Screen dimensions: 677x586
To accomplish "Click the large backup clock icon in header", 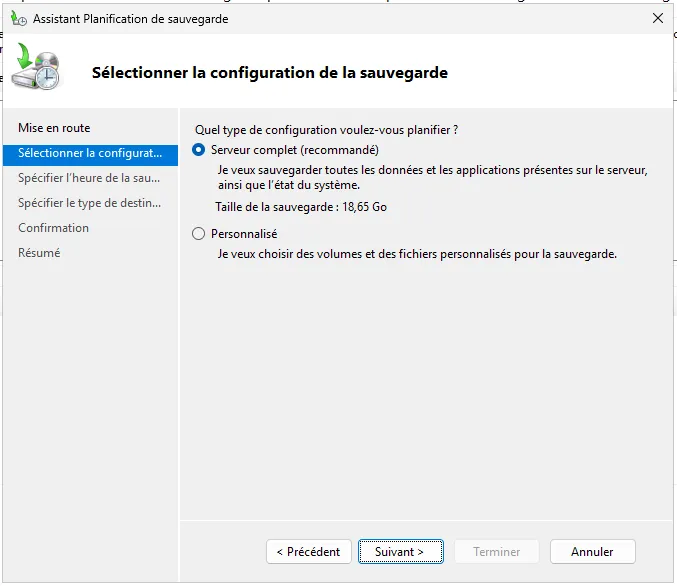I will pyautogui.click(x=38, y=68).
